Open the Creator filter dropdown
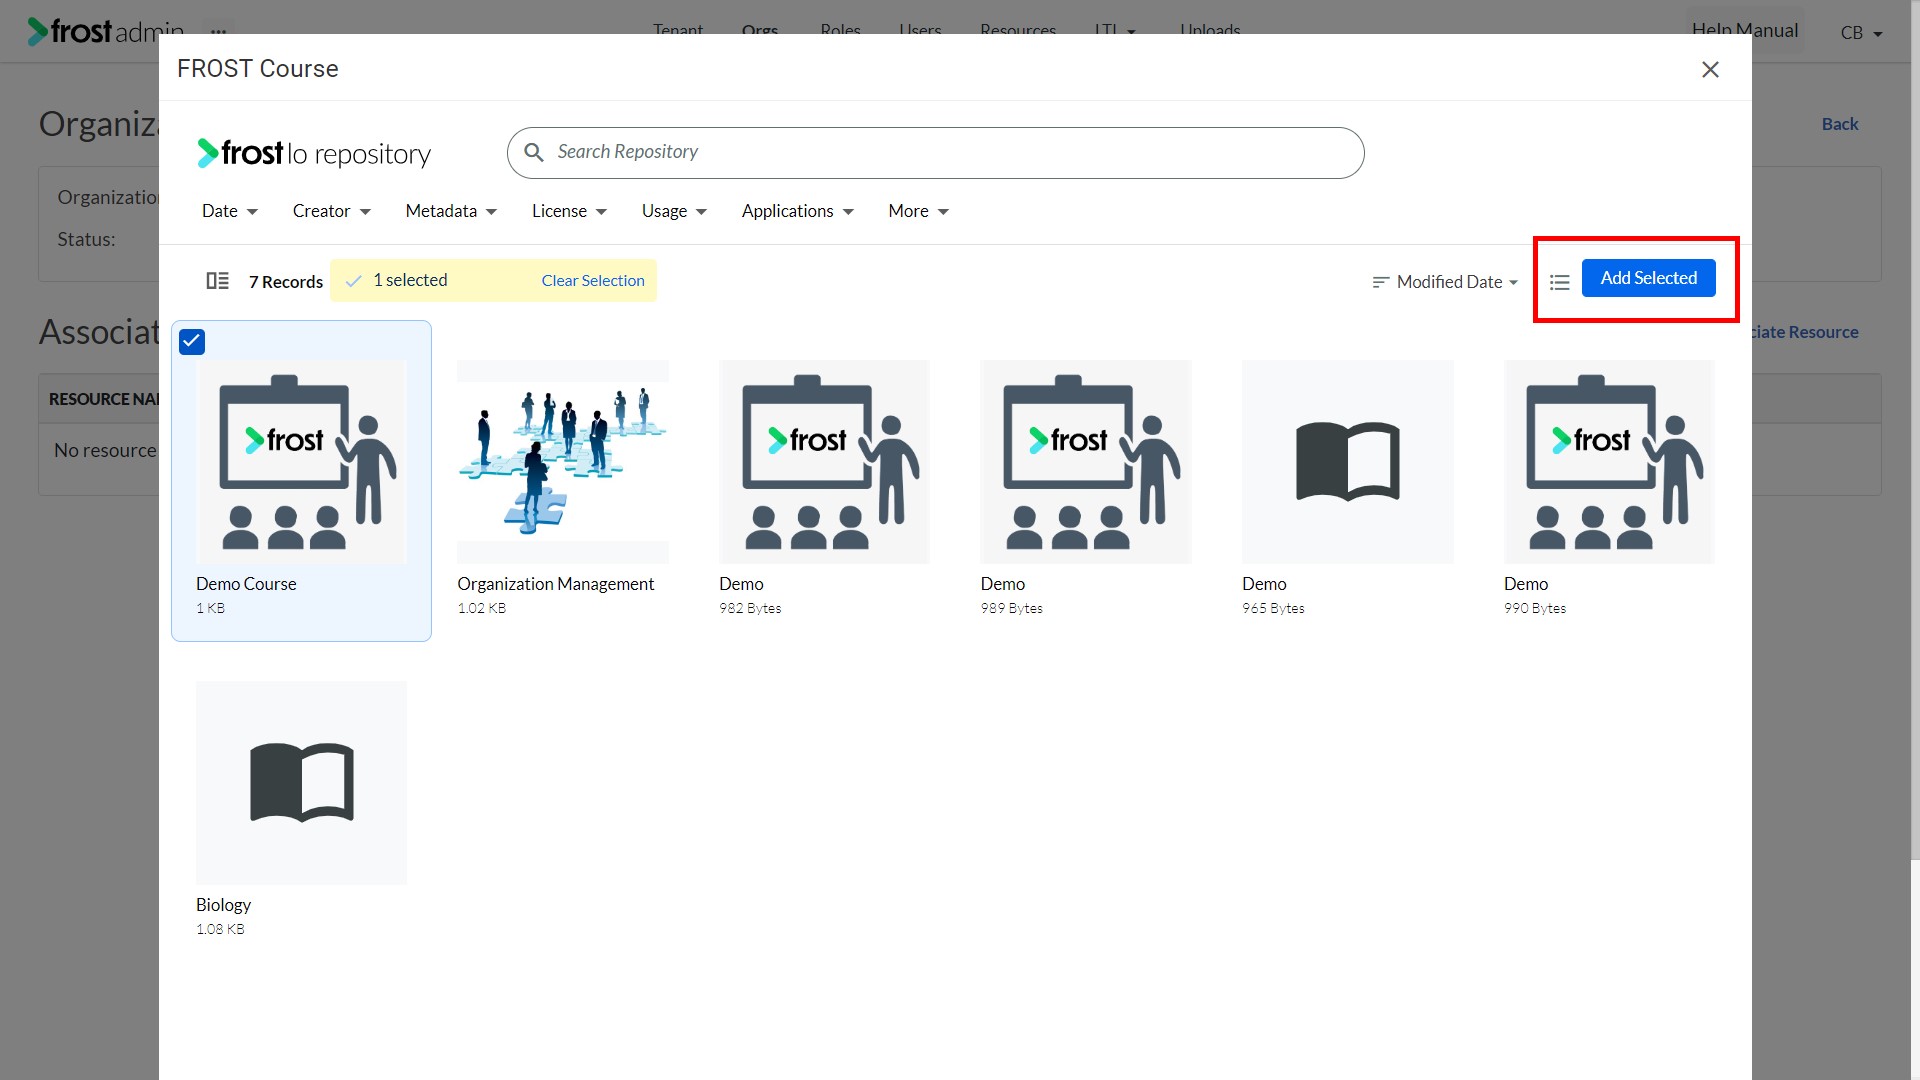1920x1080 pixels. 332,211
